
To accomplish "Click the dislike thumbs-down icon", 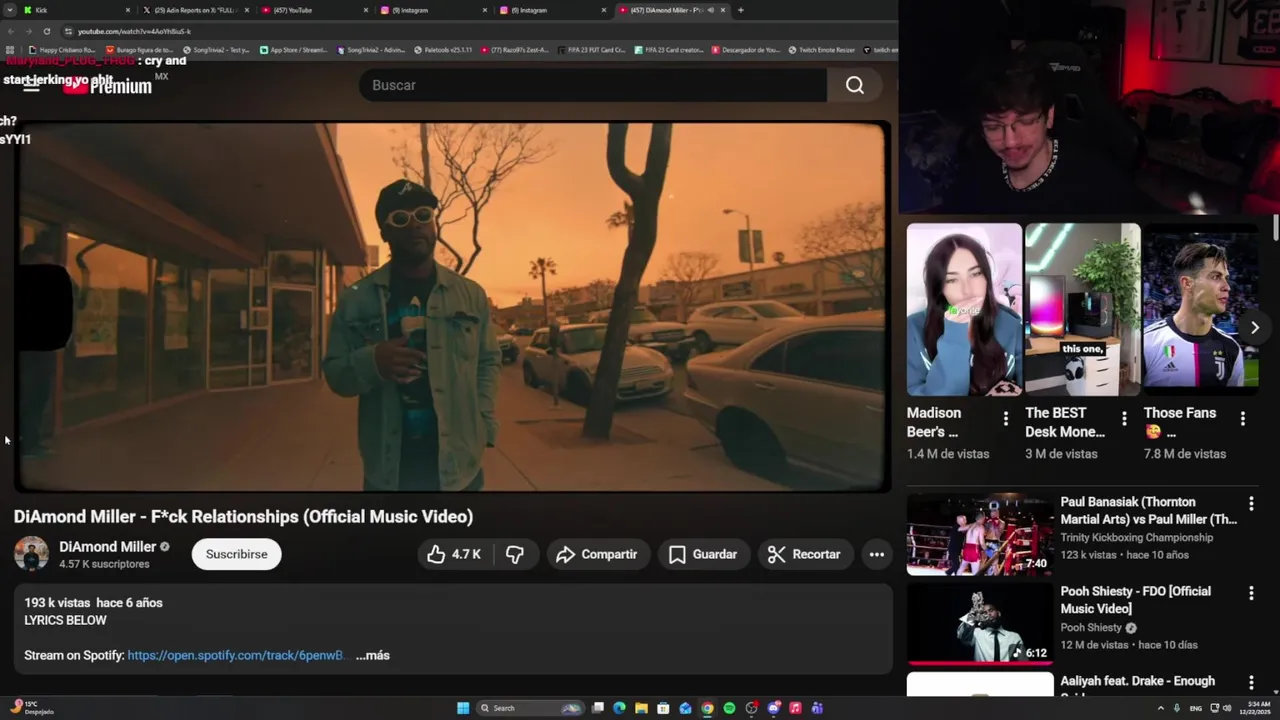I will coord(514,554).
